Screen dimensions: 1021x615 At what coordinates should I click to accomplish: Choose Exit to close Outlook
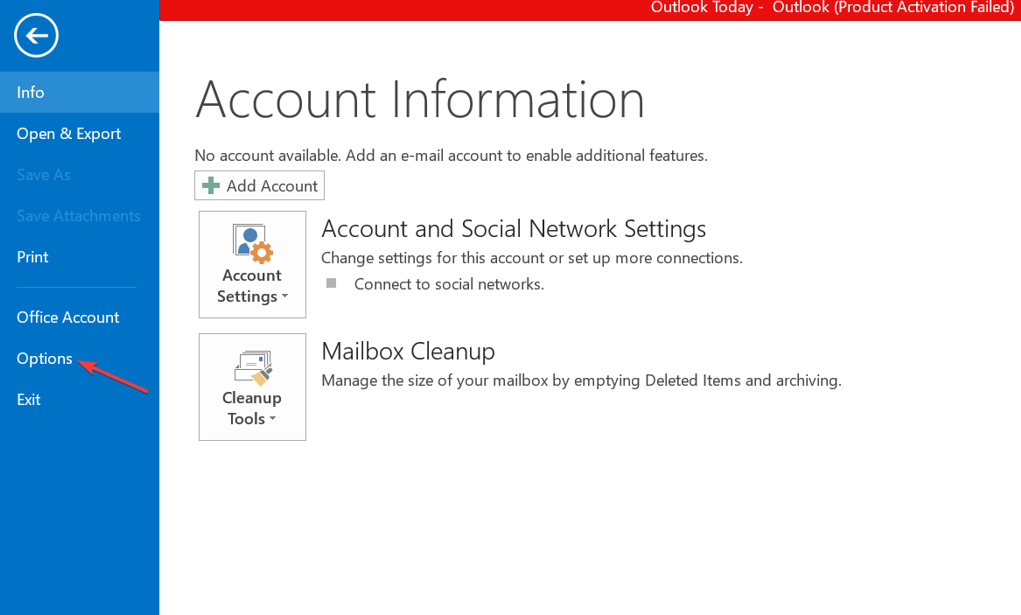pyautogui.click(x=79, y=399)
